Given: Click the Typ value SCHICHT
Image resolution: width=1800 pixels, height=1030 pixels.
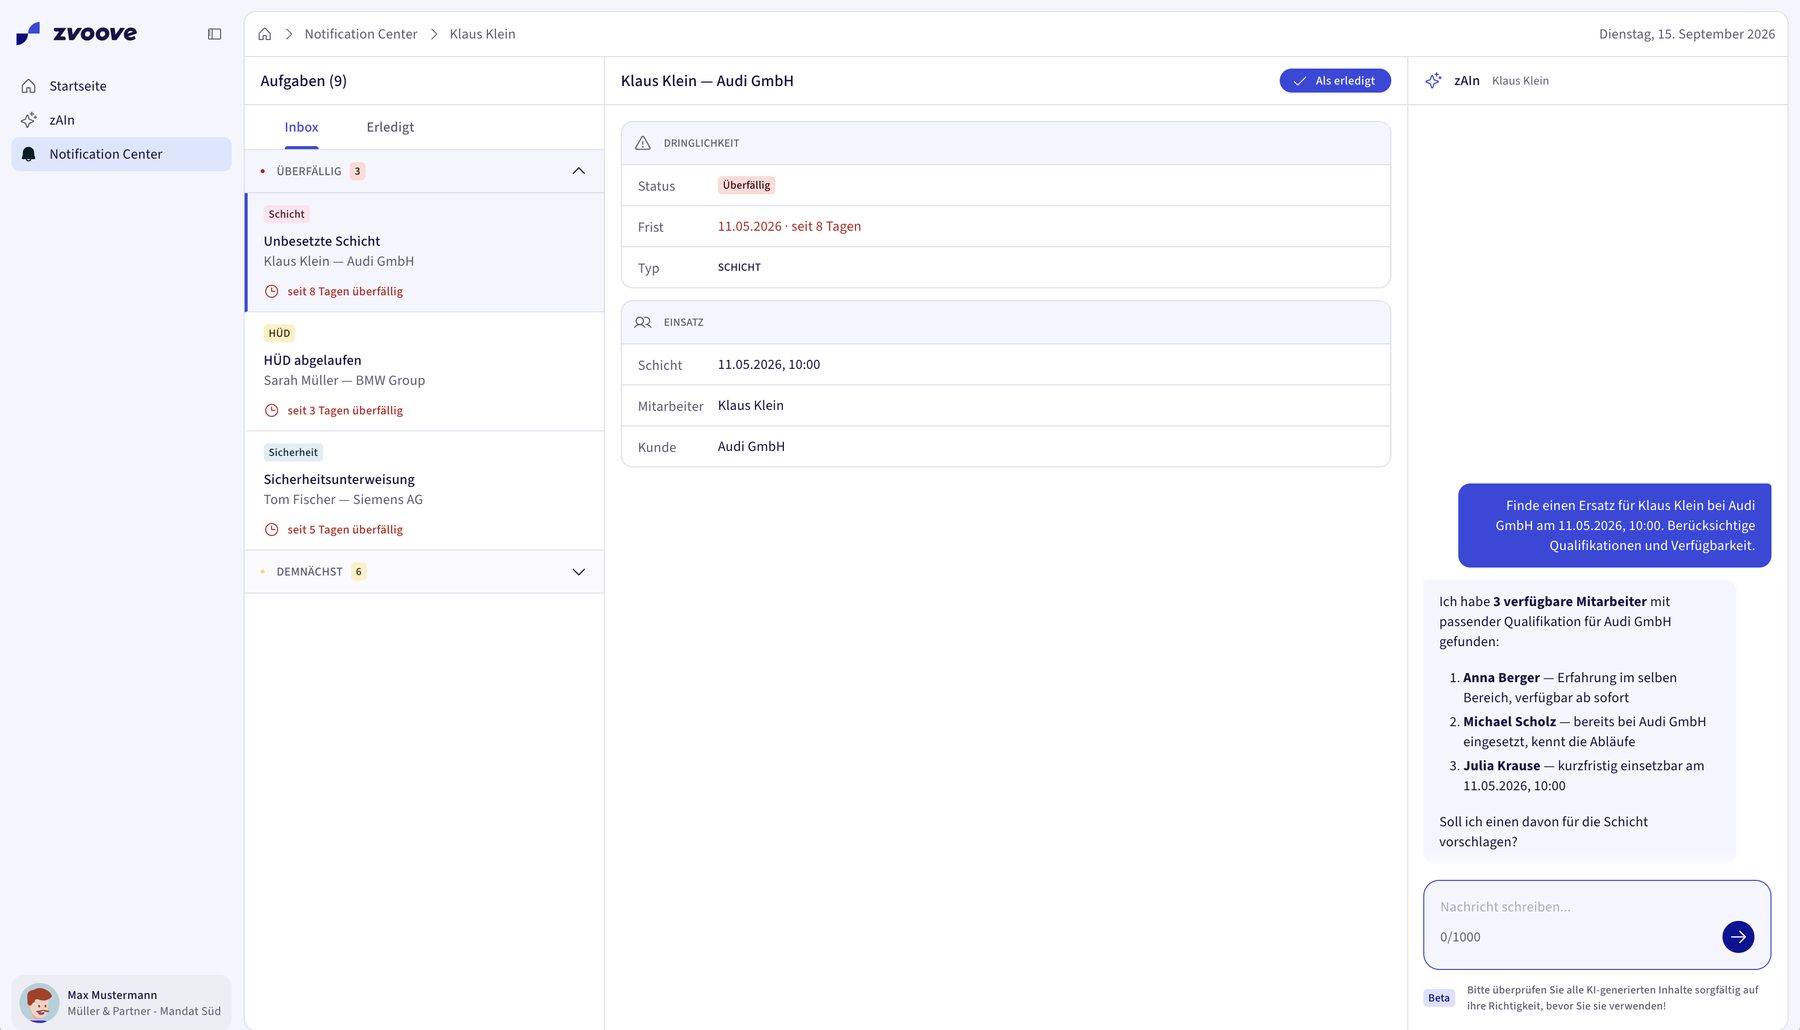Looking at the screenshot, I should coord(739,267).
